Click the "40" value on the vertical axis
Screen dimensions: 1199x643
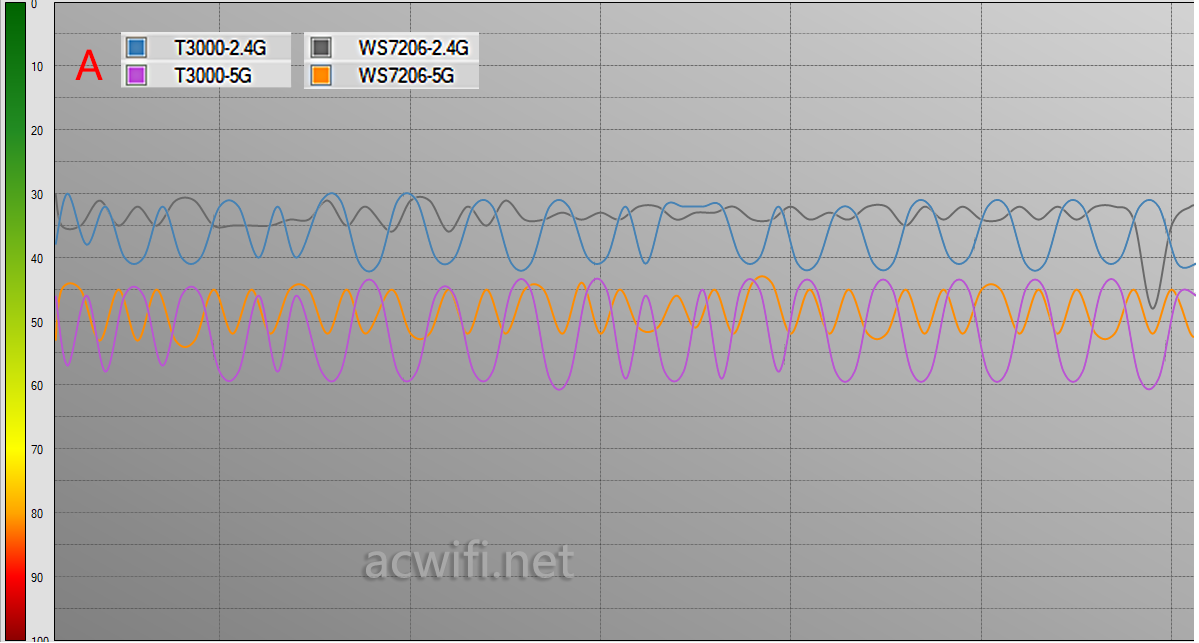(x=37, y=259)
